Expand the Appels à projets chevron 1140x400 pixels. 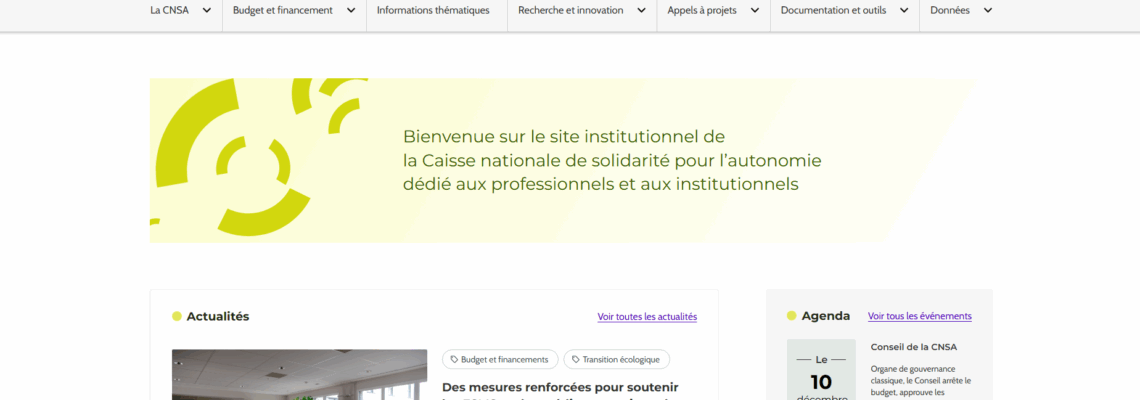[x=754, y=11]
